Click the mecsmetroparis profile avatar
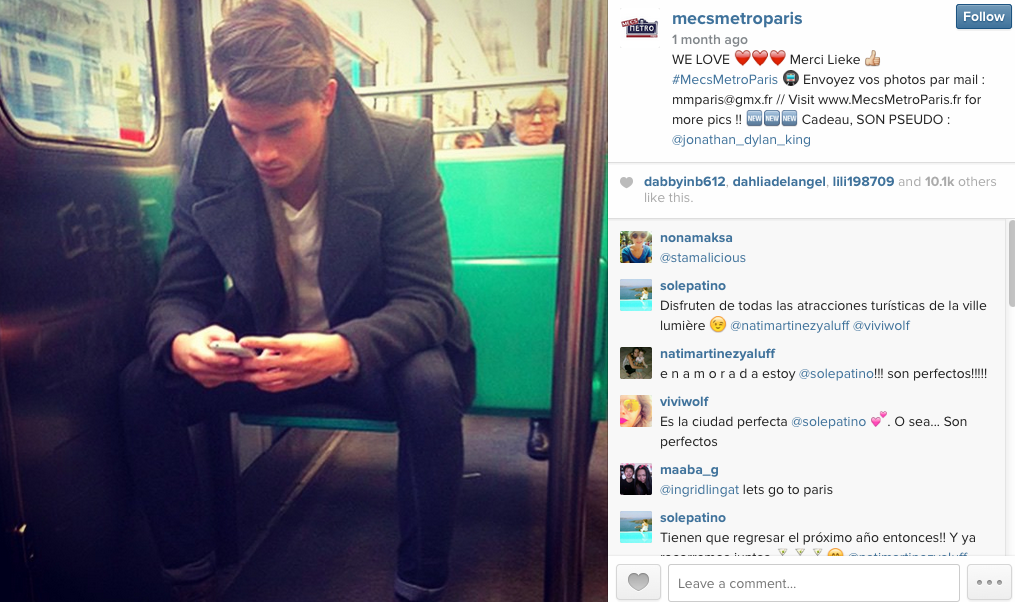This screenshot has width=1015, height=602. tap(639, 28)
